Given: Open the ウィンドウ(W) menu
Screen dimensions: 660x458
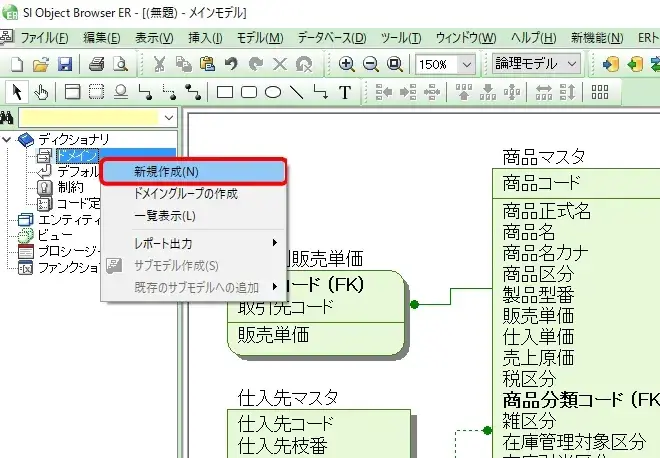Looking at the screenshot, I should (466, 38).
